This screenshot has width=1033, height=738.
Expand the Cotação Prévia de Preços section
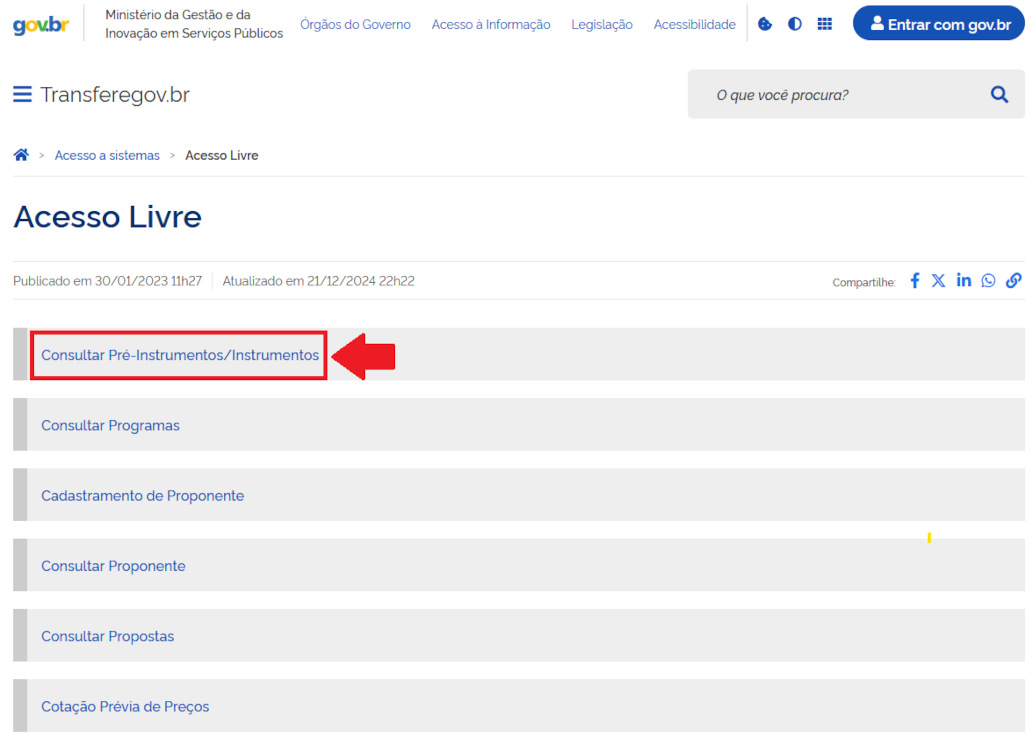124,706
